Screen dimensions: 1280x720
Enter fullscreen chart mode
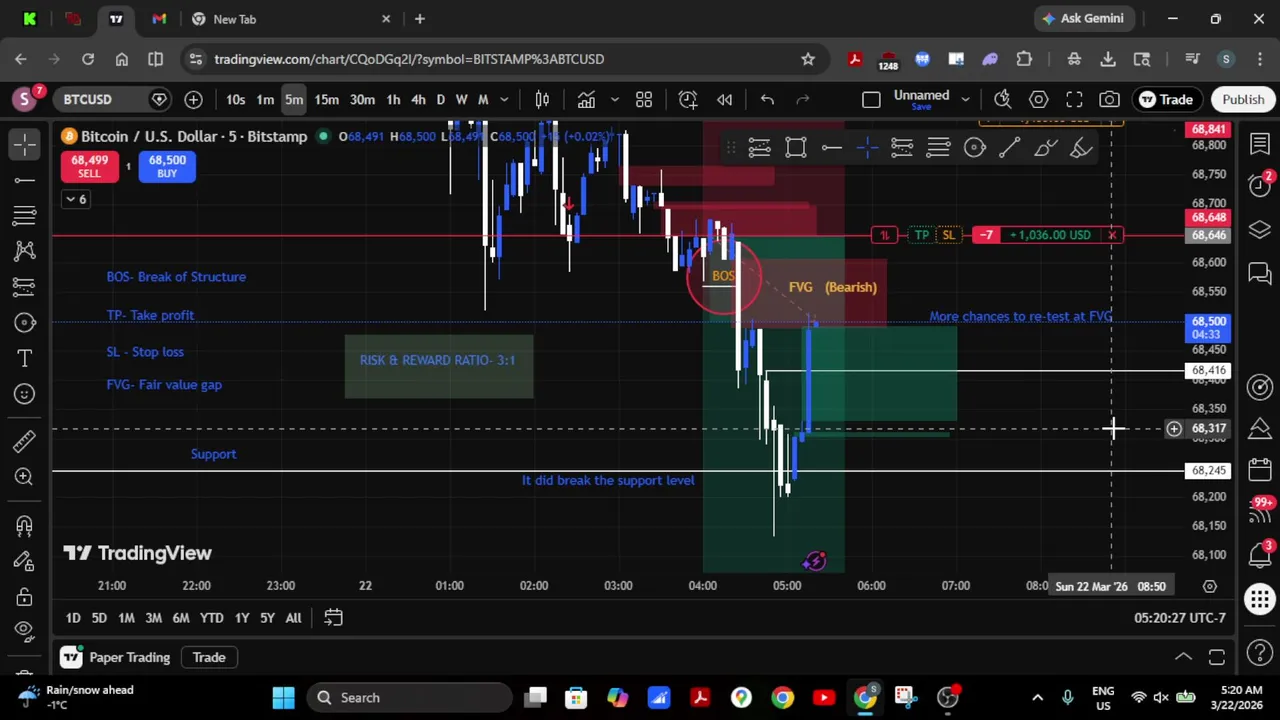pyautogui.click(x=1074, y=99)
